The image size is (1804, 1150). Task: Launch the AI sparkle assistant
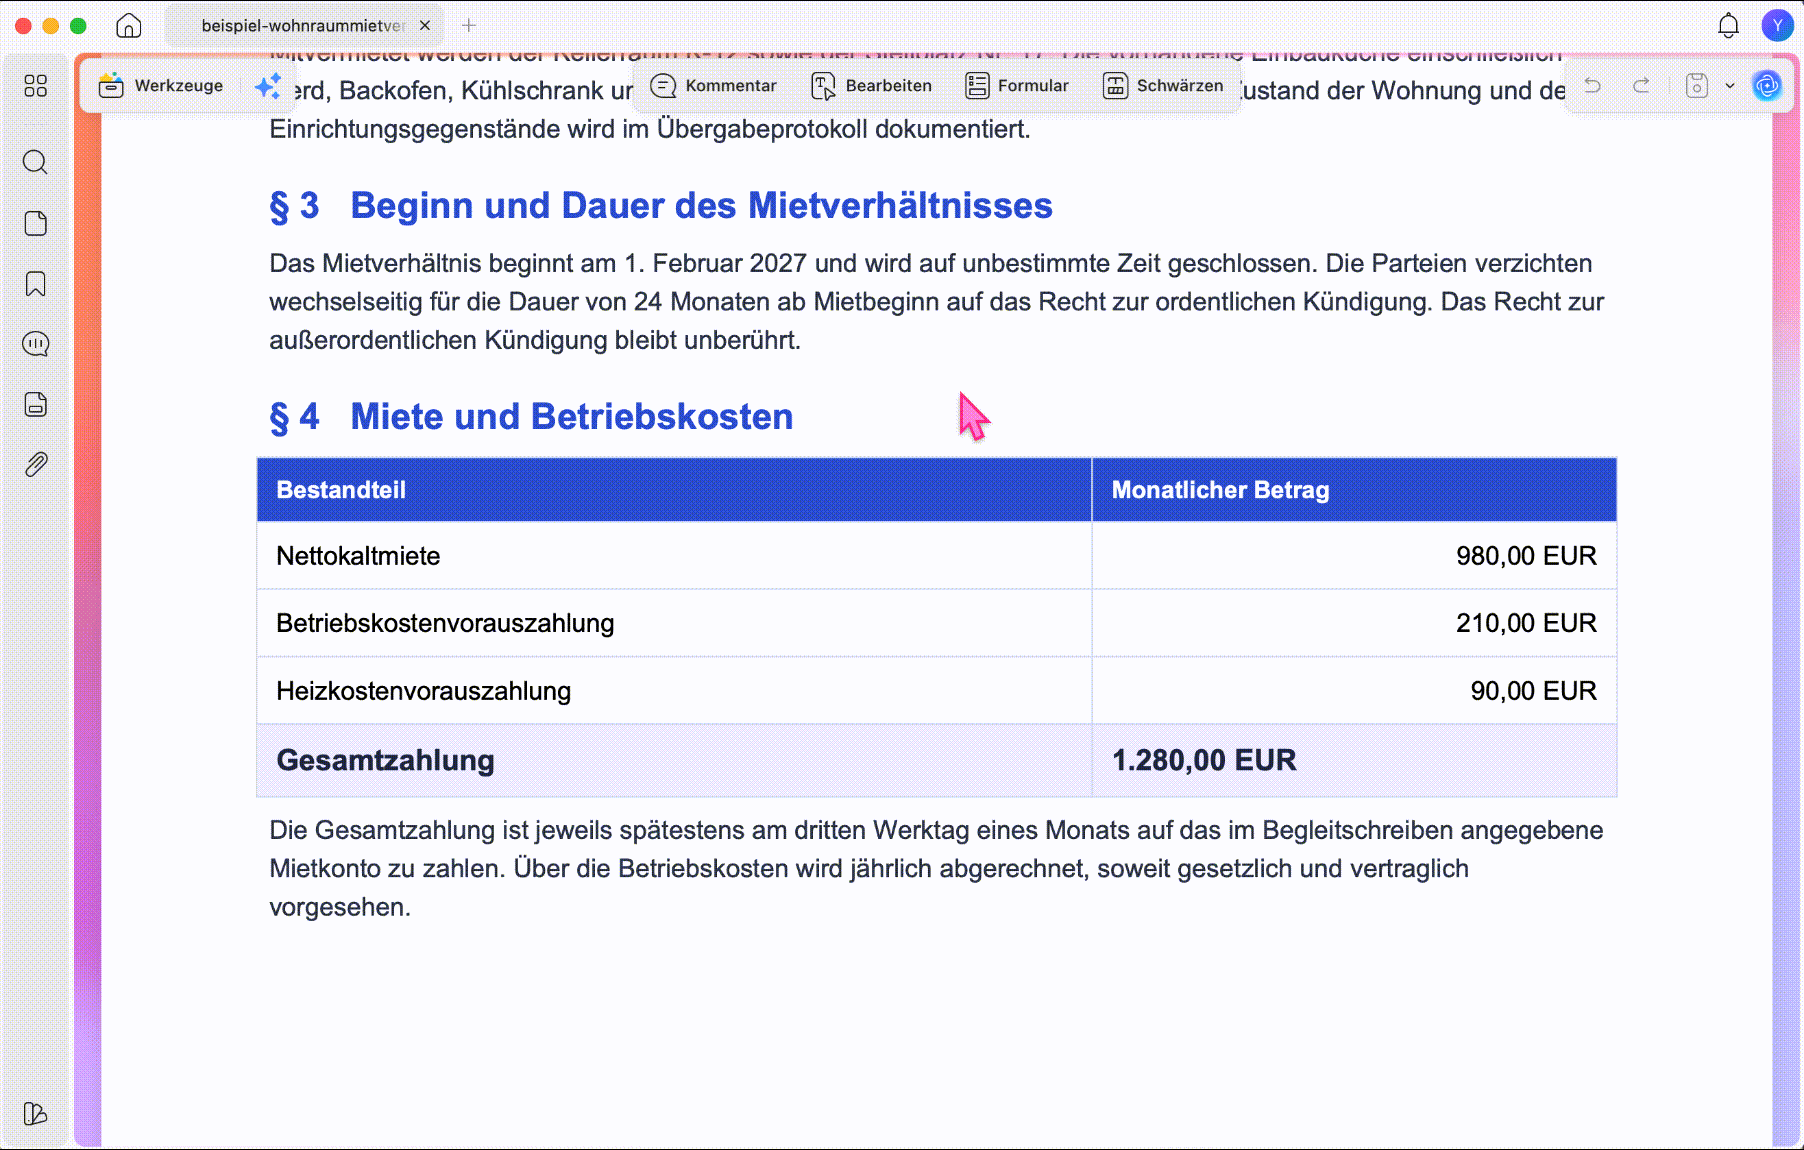tap(267, 86)
